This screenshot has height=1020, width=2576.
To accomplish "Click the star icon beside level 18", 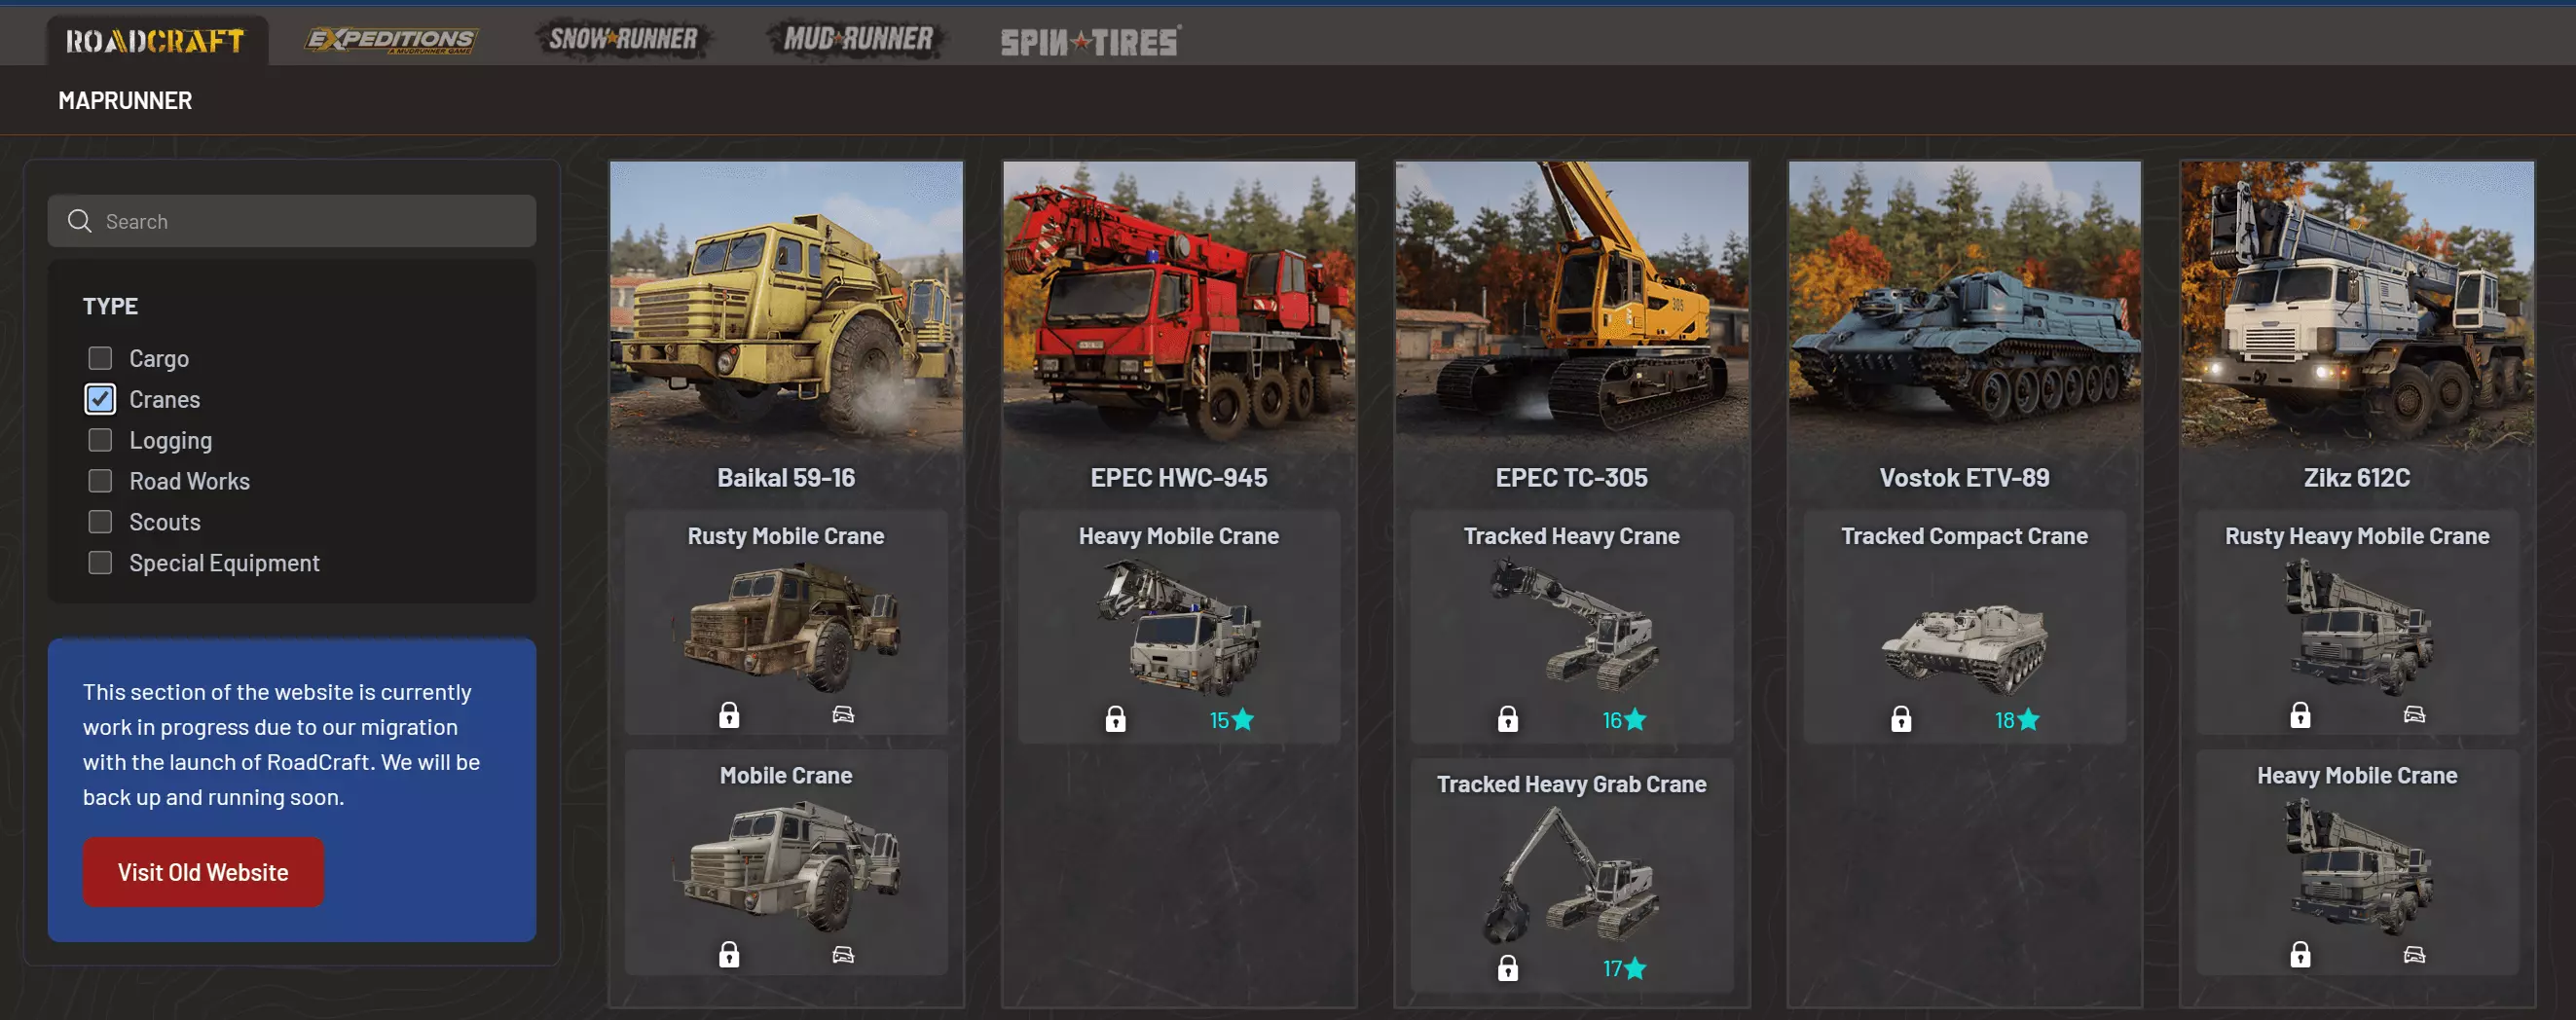I will point(2028,719).
